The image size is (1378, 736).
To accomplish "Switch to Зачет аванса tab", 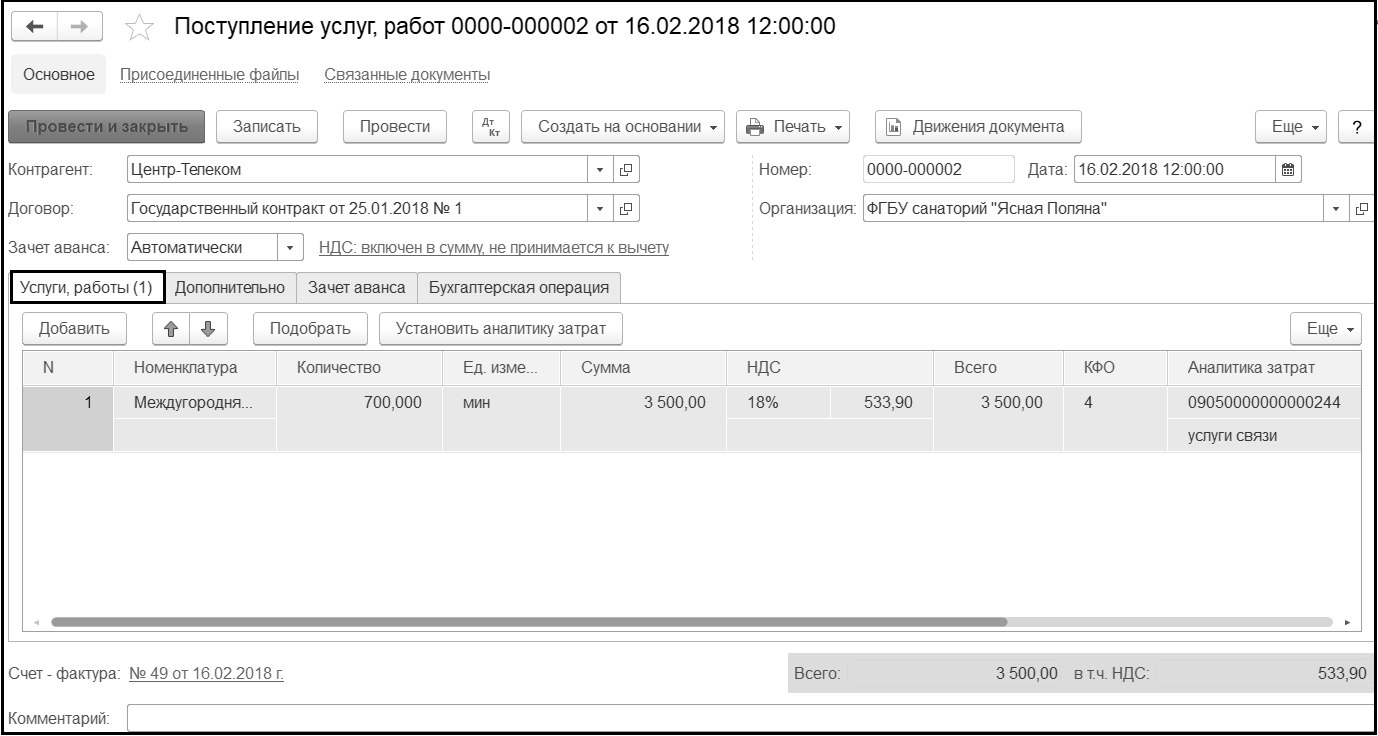I will [x=357, y=287].
